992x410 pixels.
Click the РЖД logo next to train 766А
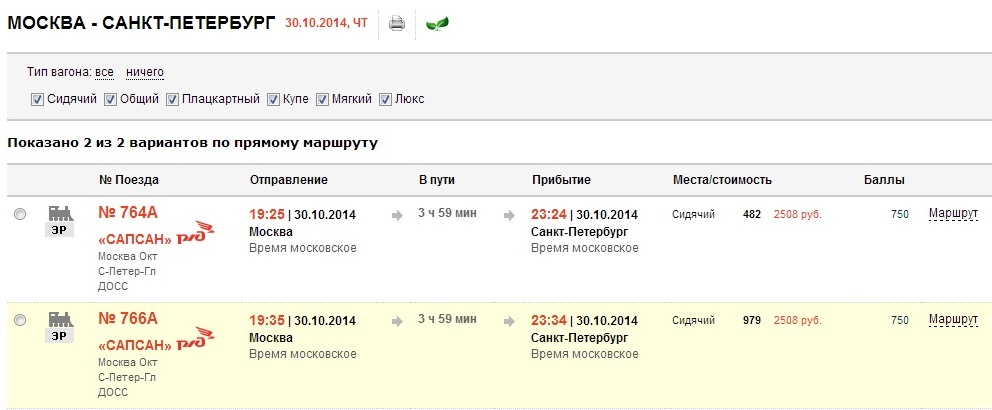pyautogui.click(x=195, y=344)
